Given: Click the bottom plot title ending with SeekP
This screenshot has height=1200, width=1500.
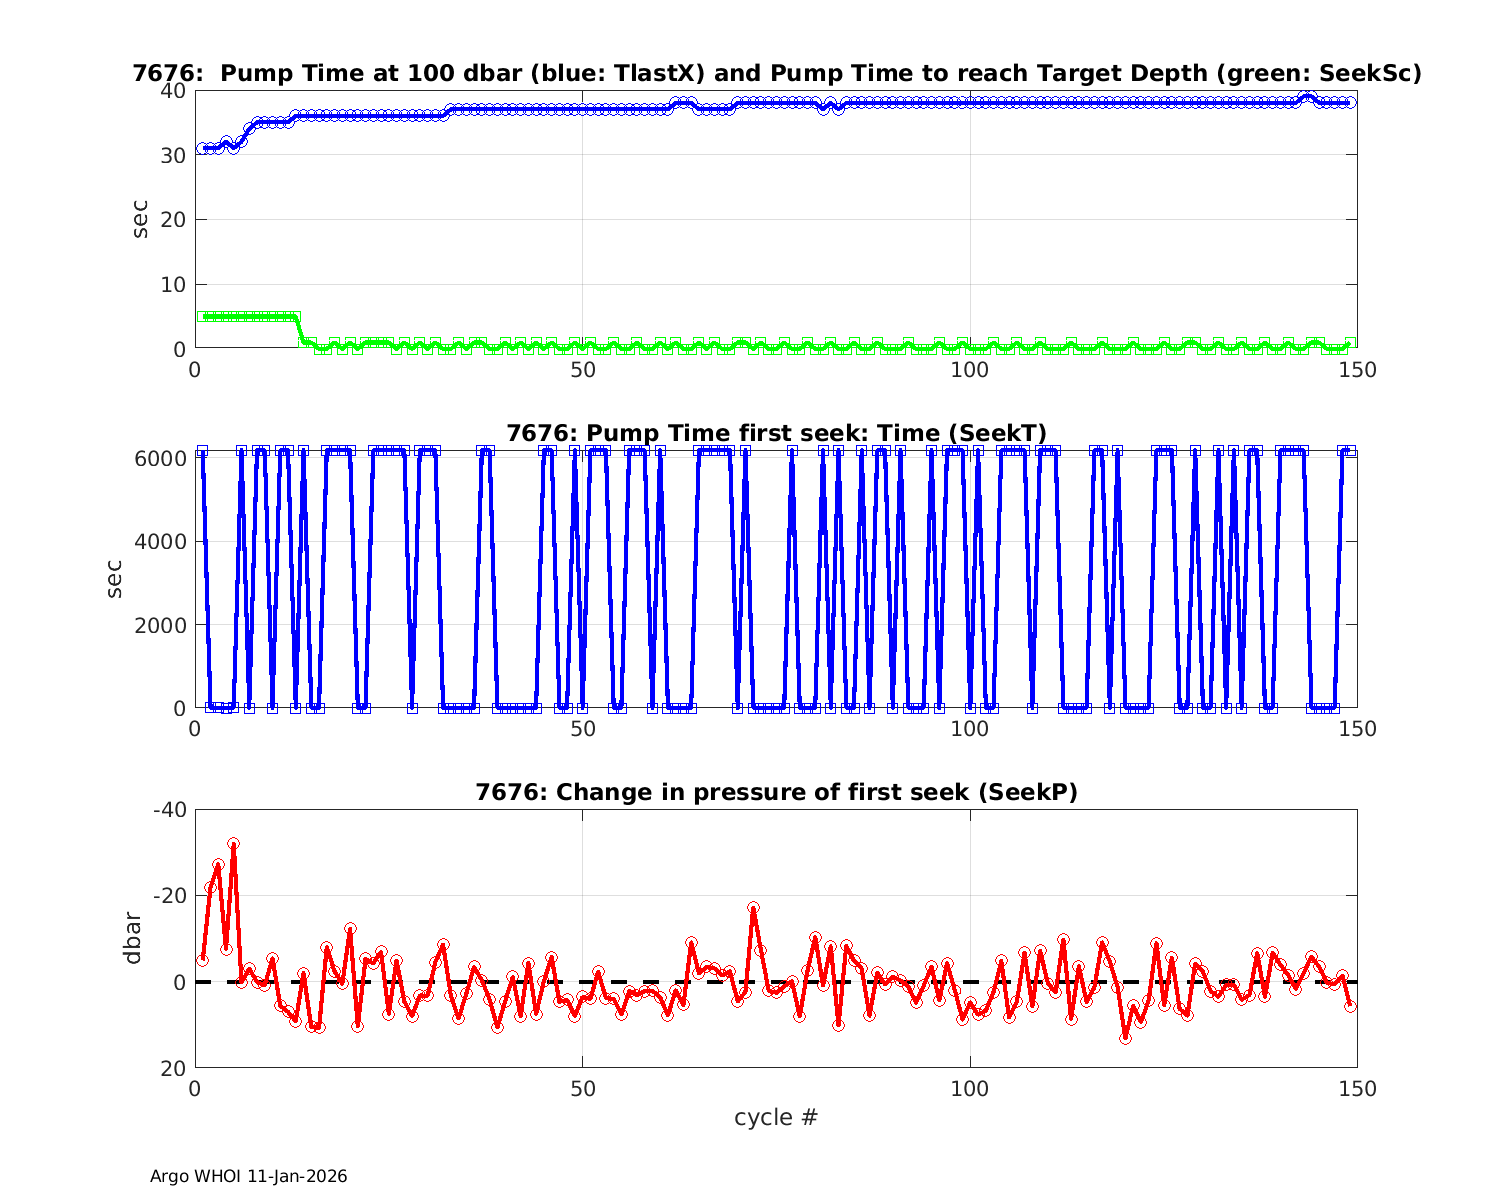Looking at the screenshot, I should 776,792.
